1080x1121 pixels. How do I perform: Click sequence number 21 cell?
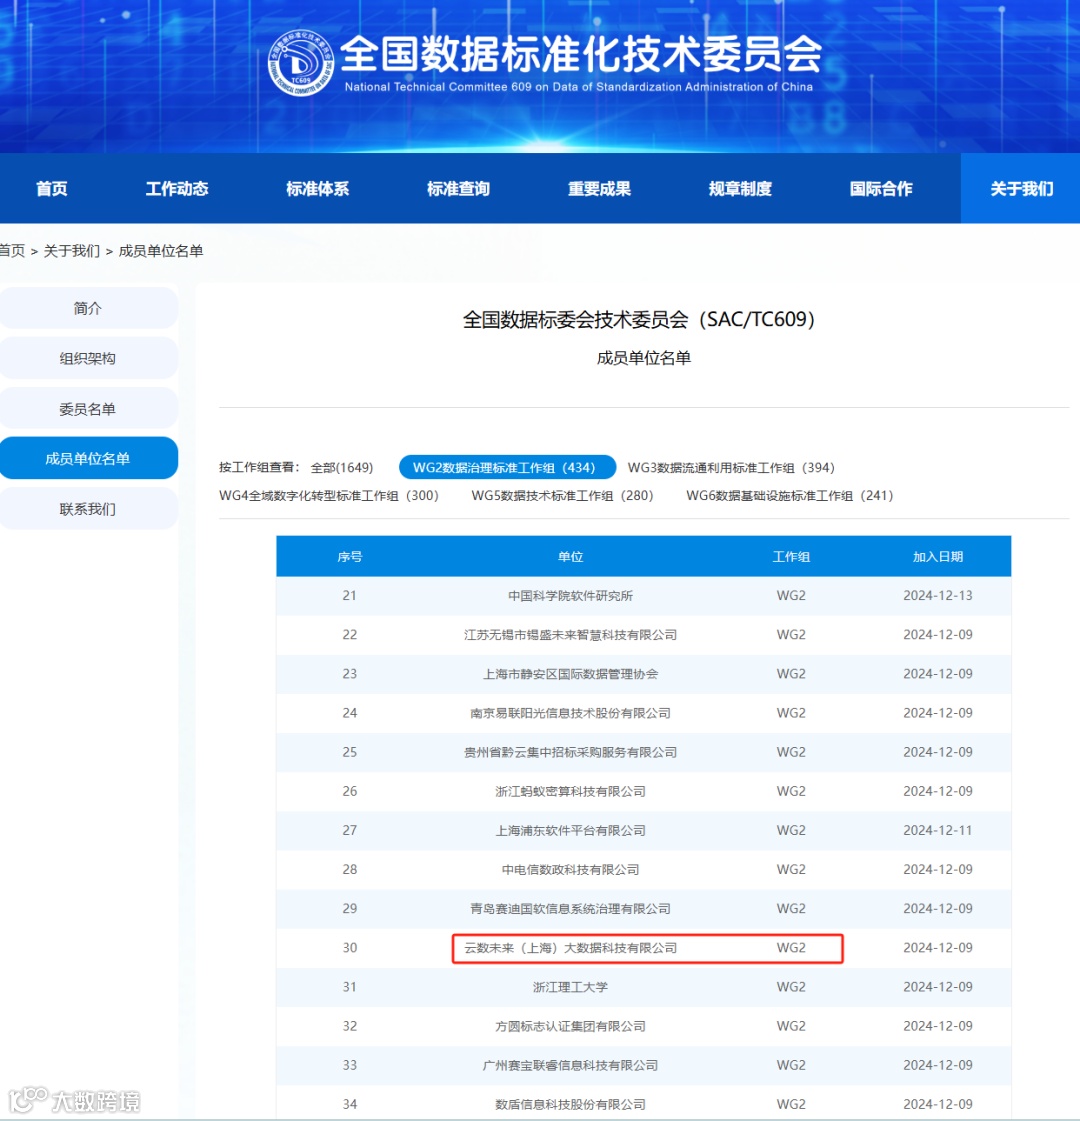tap(350, 596)
